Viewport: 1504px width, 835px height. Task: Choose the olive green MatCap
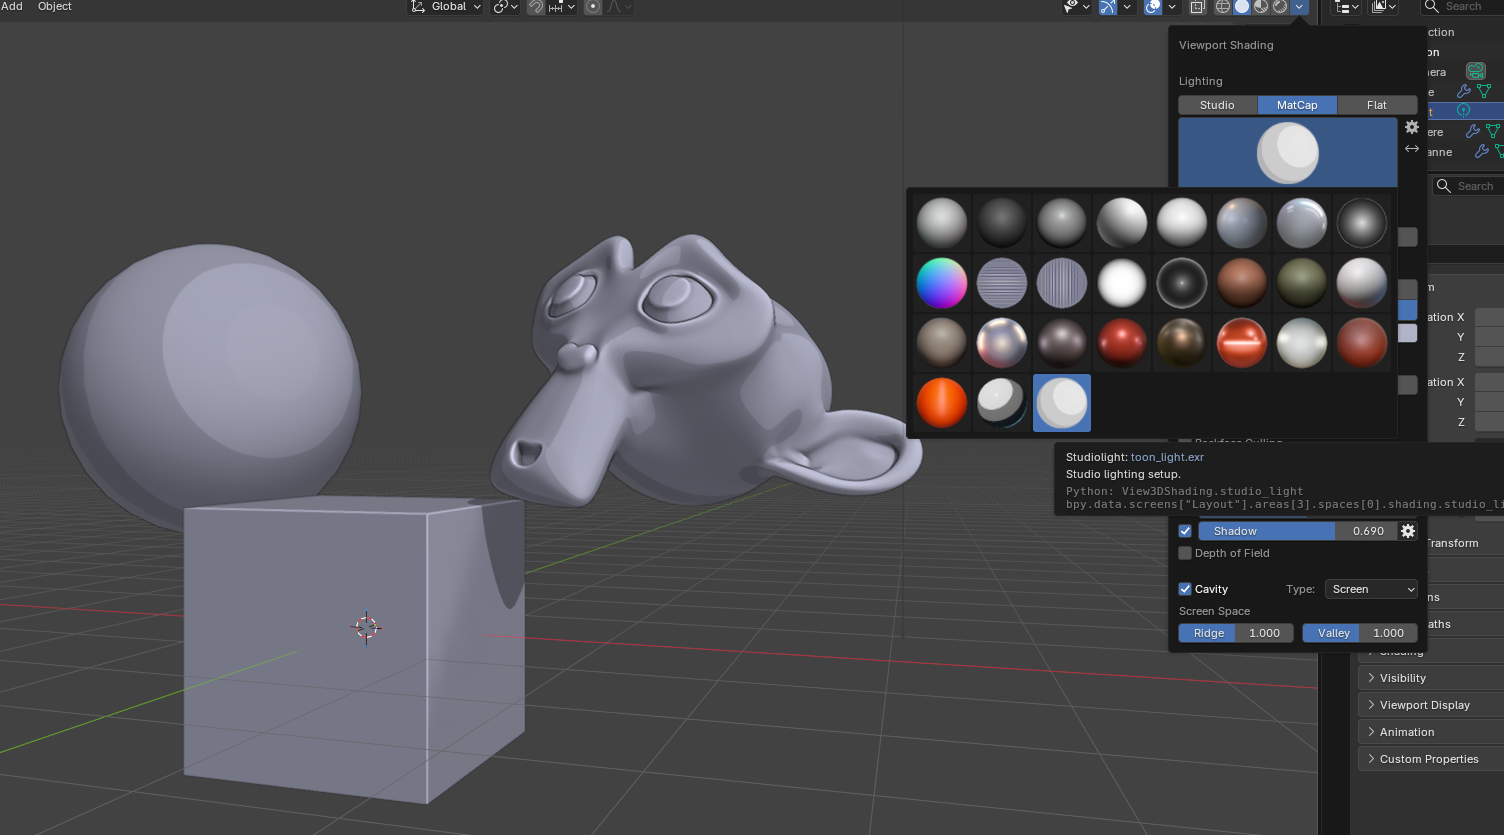(1302, 282)
